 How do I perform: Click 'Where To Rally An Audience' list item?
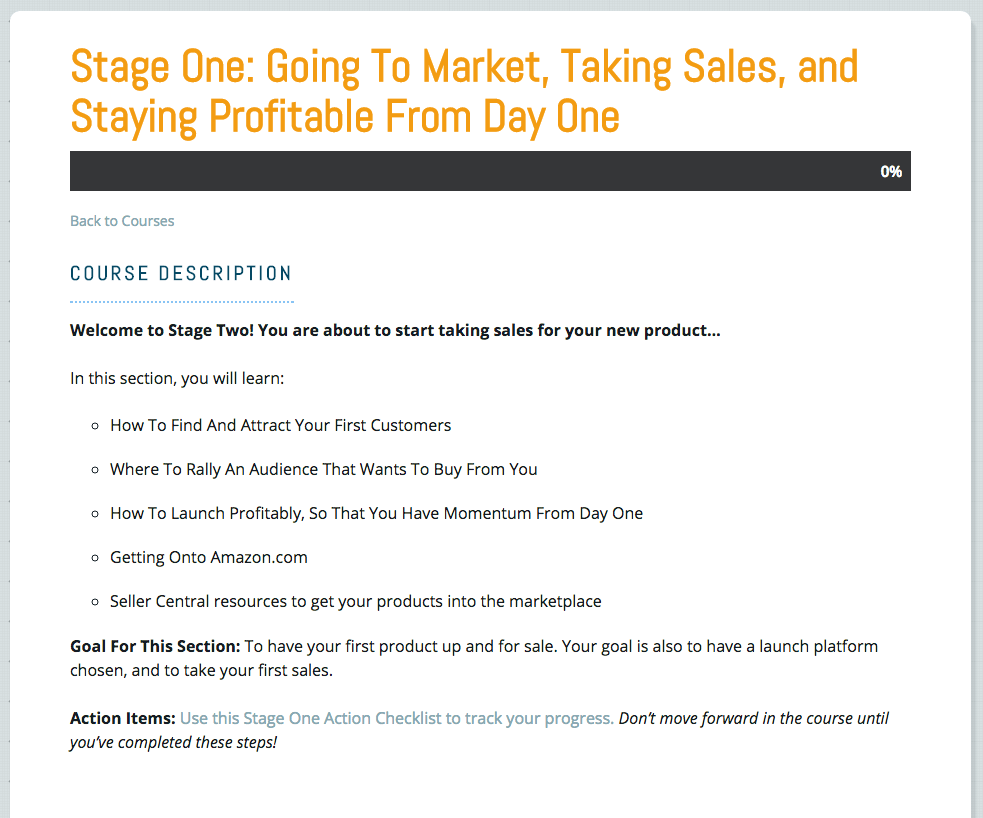(323, 469)
